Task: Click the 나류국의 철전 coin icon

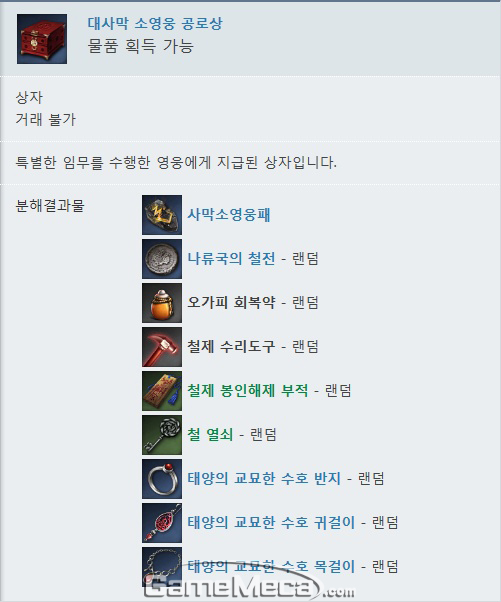Action: (x=162, y=259)
